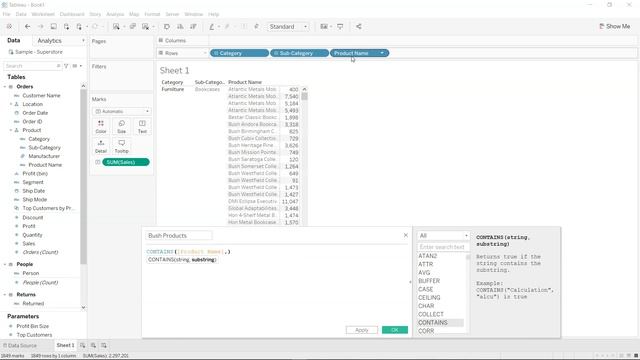Switch to the Data Source tab

click(x=20, y=345)
